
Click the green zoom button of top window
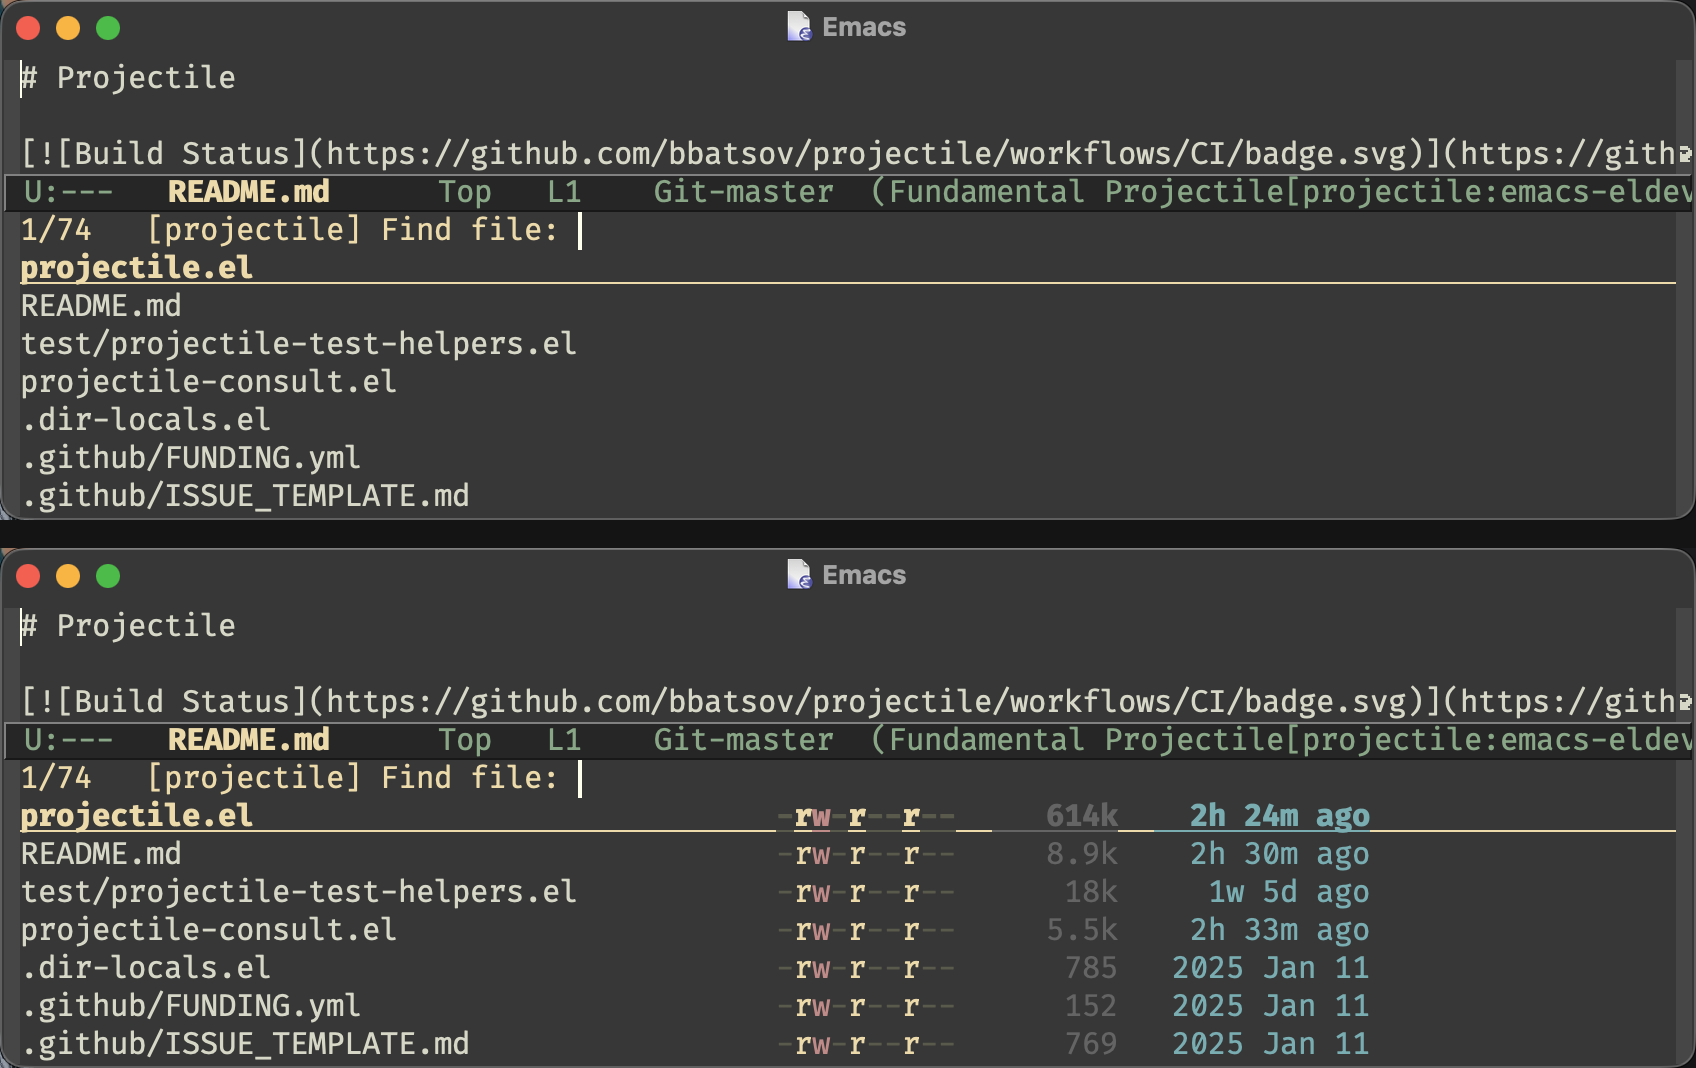(108, 28)
